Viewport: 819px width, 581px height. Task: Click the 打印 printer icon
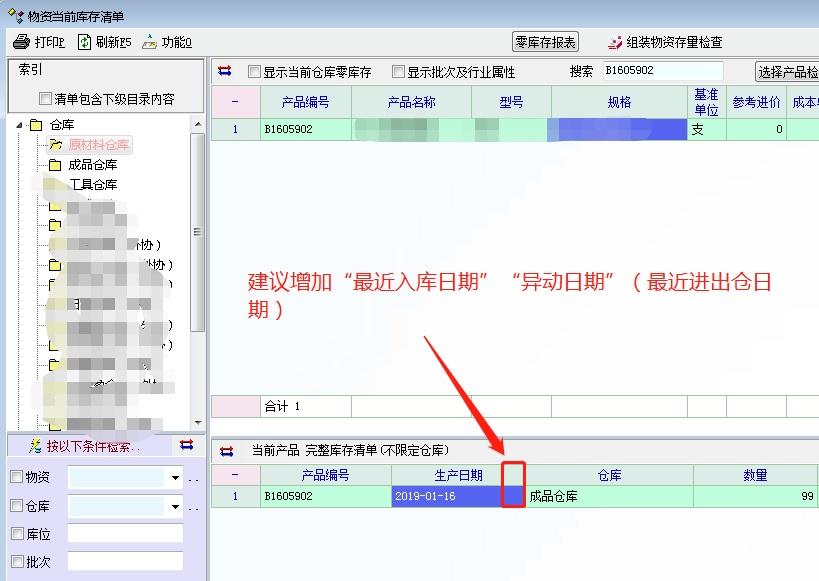click(x=21, y=42)
